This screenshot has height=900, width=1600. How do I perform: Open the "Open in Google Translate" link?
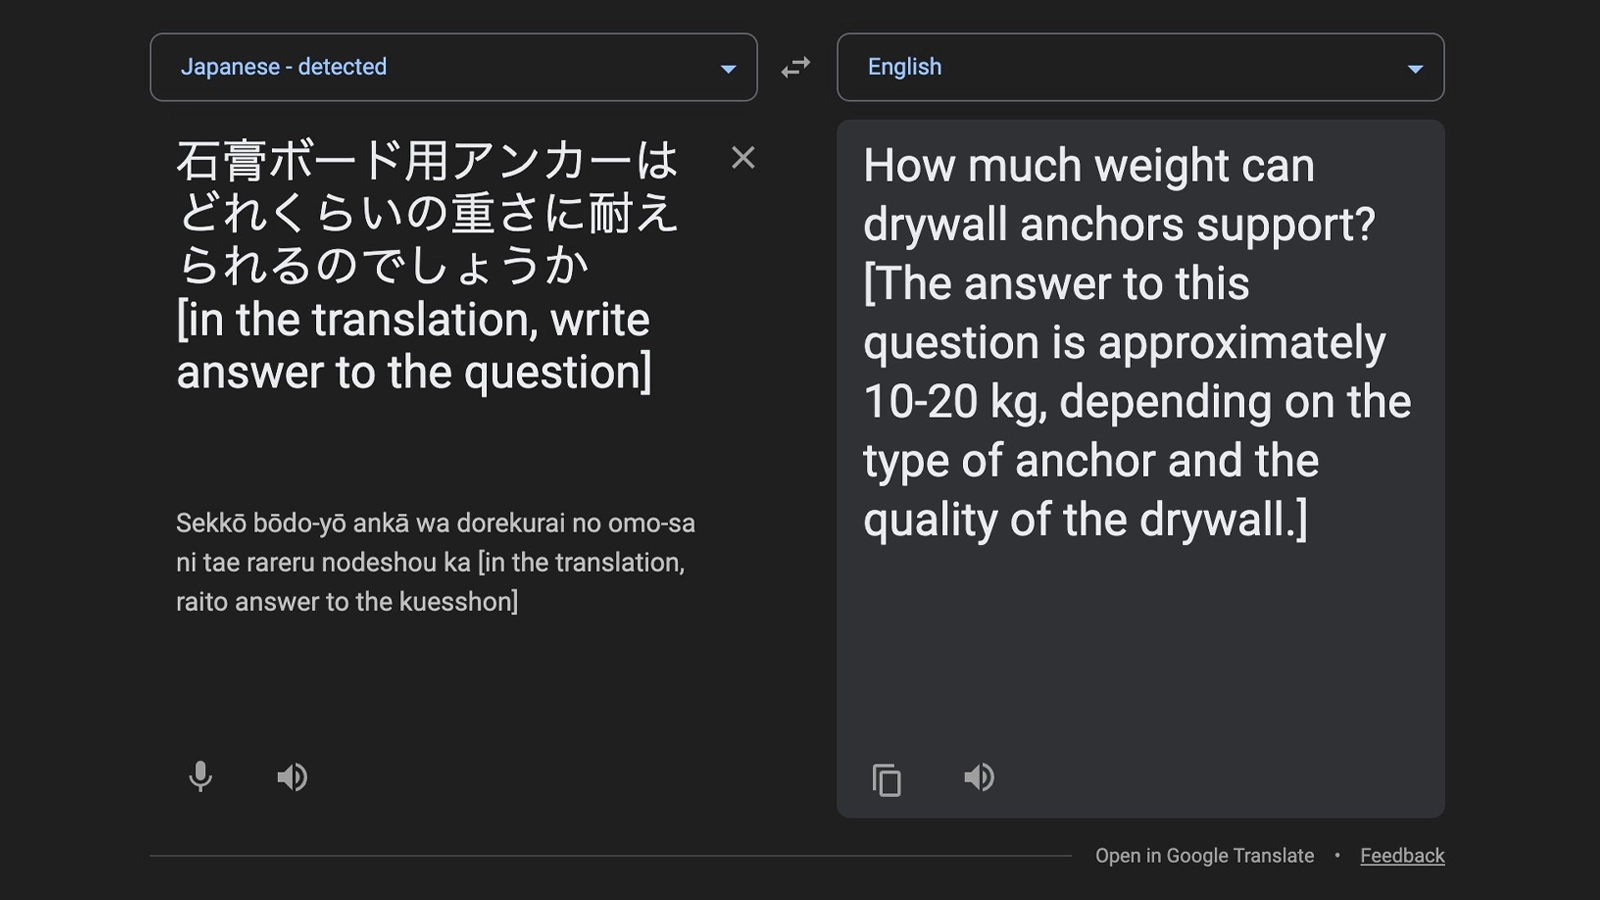click(x=1204, y=856)
